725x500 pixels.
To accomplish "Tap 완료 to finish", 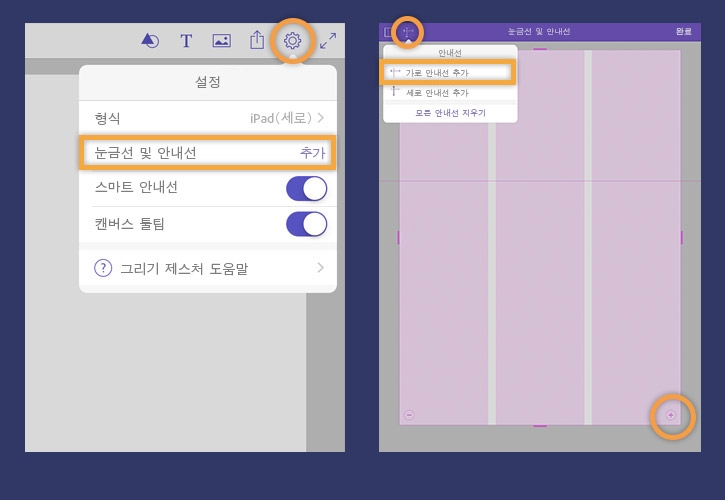I will point(683,31).
